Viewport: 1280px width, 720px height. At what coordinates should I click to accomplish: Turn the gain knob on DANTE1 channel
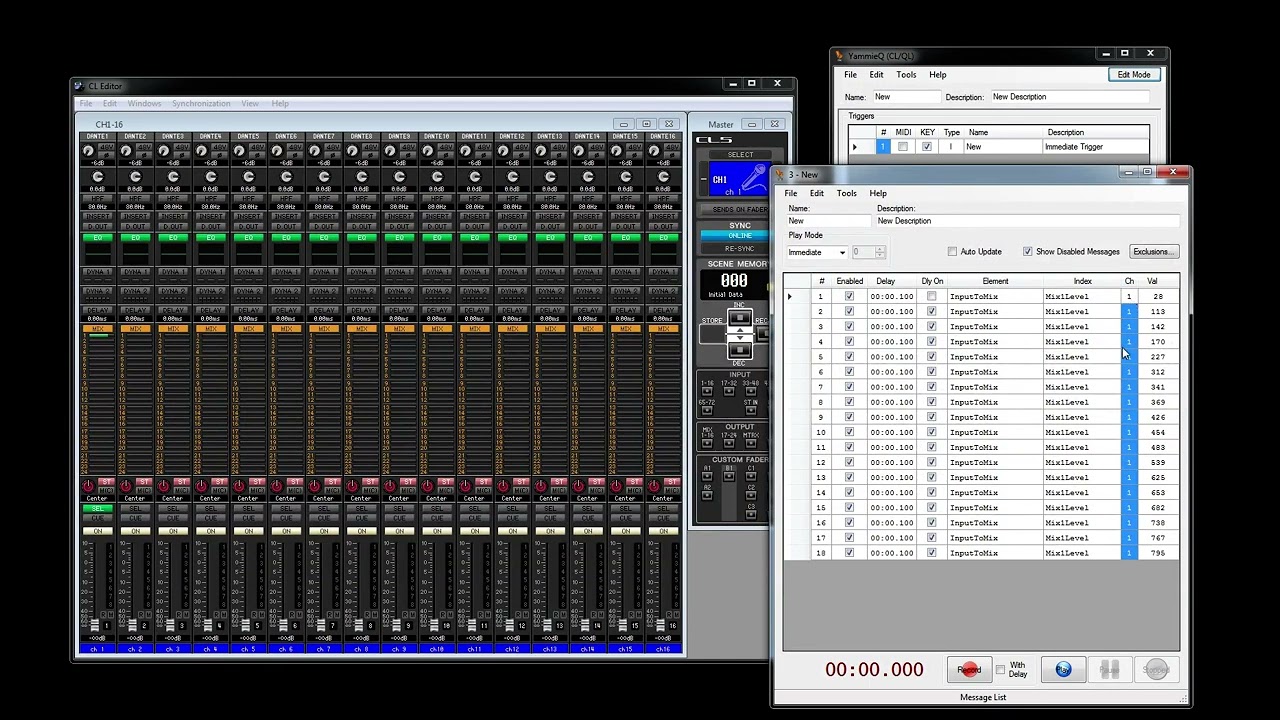coord(88,151)
